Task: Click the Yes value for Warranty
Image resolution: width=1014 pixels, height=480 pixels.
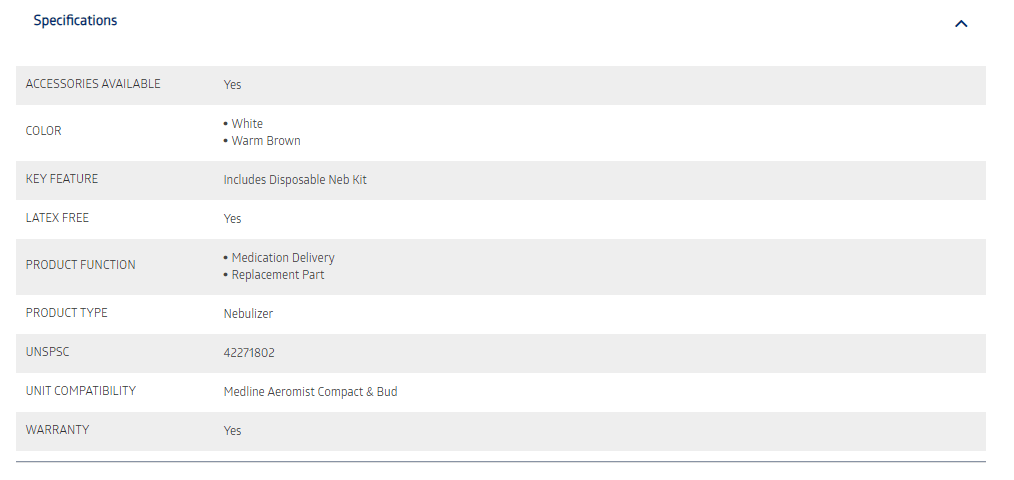Action: (232, 431)
